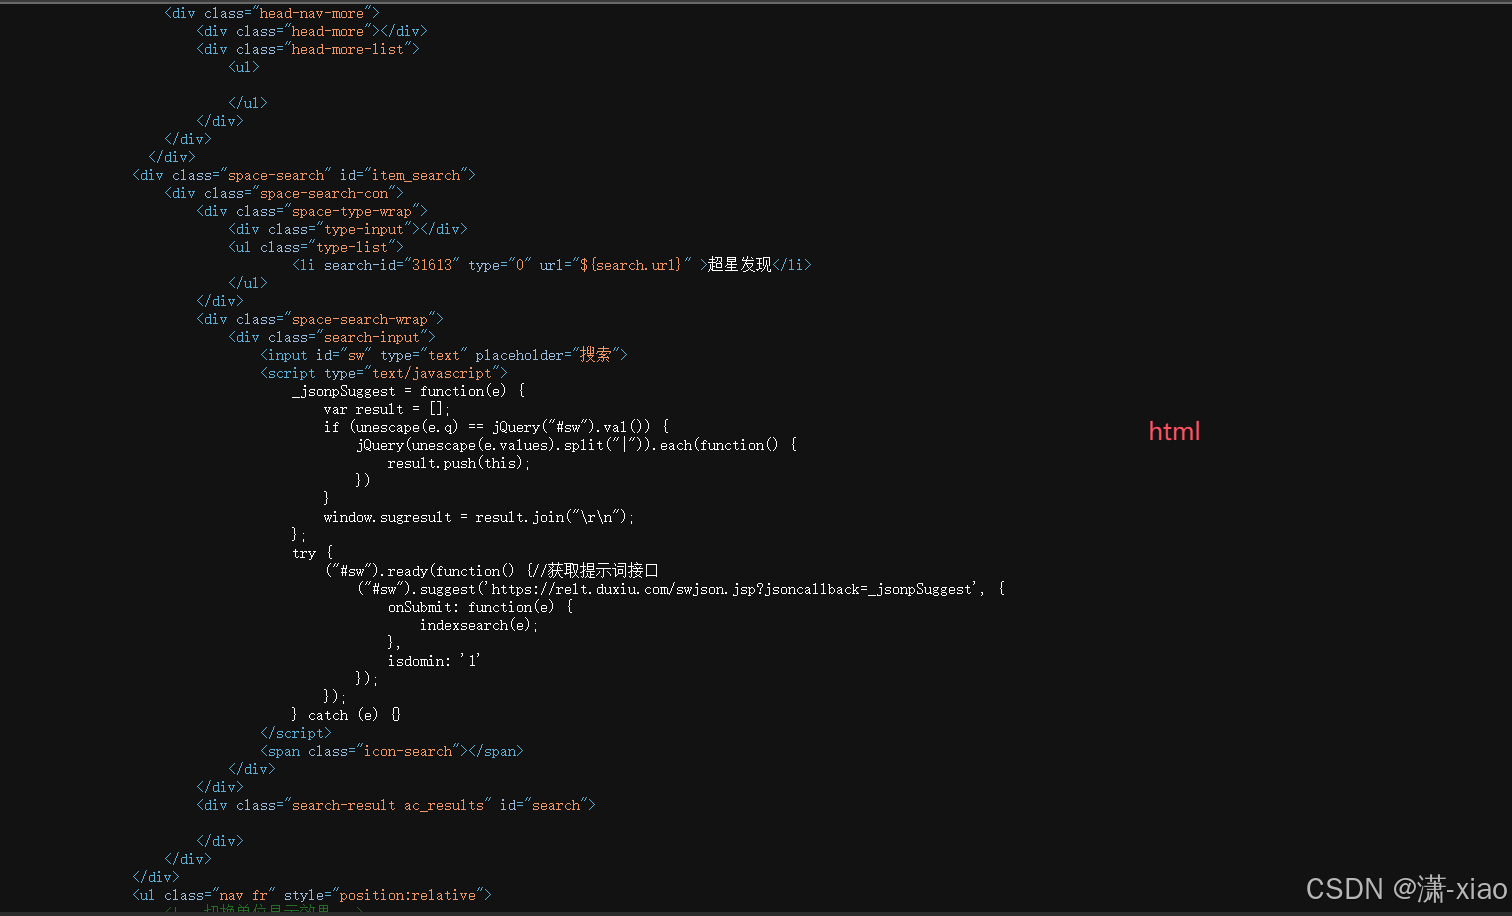Click the isdomin: '1' line
1512x916 pixels.
coord(434,661)
